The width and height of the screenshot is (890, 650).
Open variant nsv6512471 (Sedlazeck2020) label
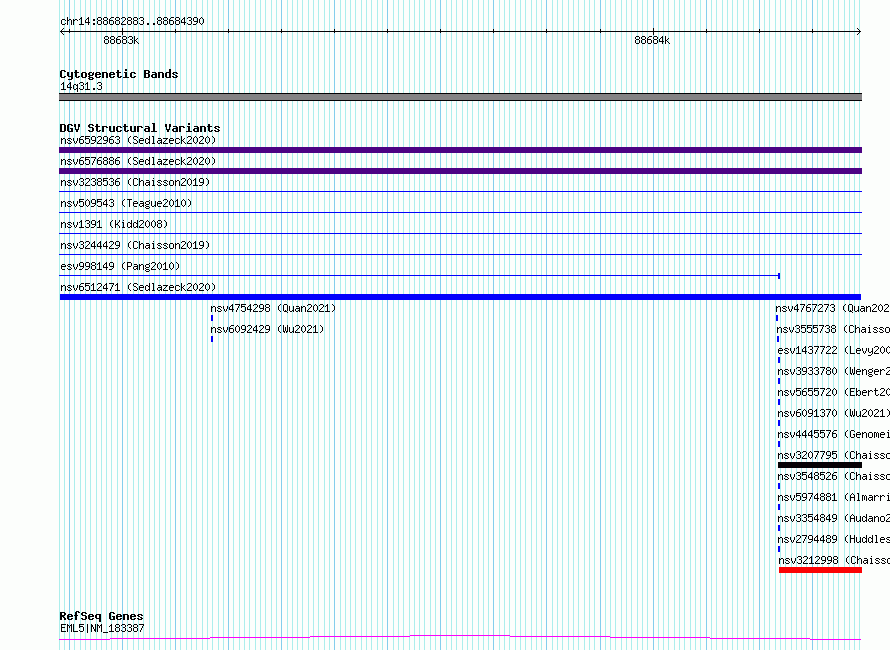(x=138, y=287)
